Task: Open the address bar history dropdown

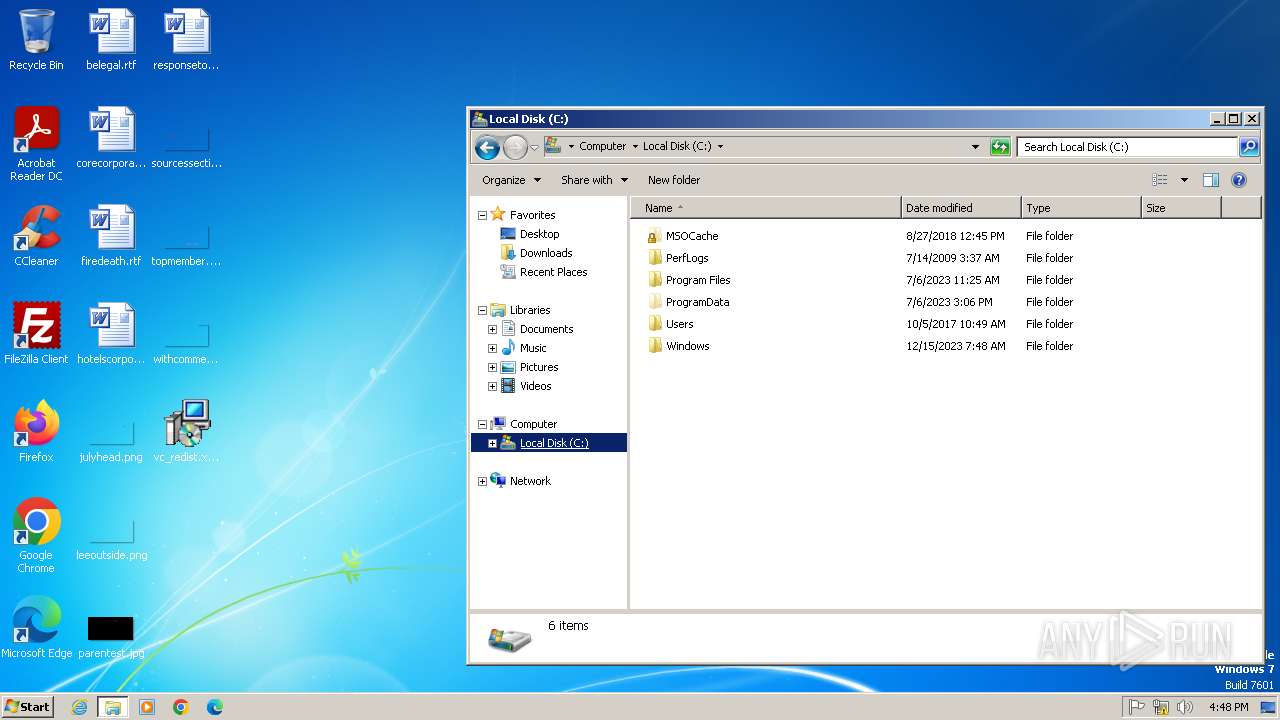Action: click(x=976, y=147)
